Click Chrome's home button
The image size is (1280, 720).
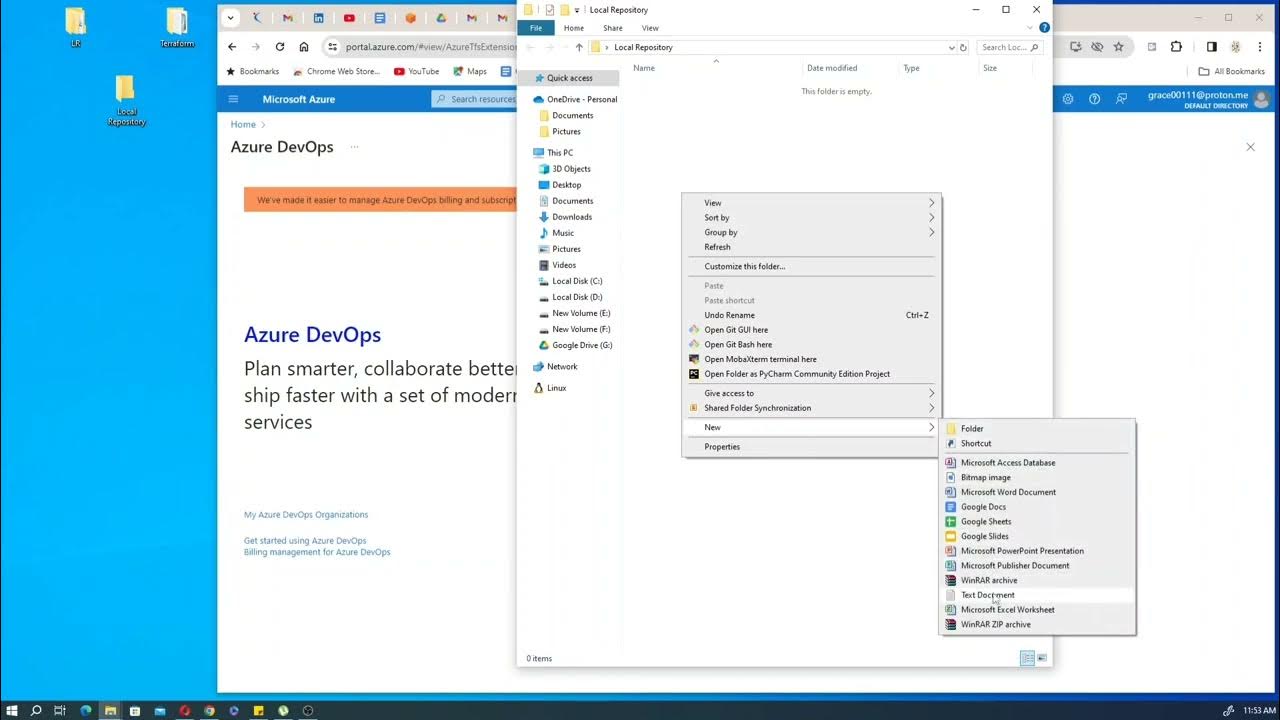click(x=304, y=47)
